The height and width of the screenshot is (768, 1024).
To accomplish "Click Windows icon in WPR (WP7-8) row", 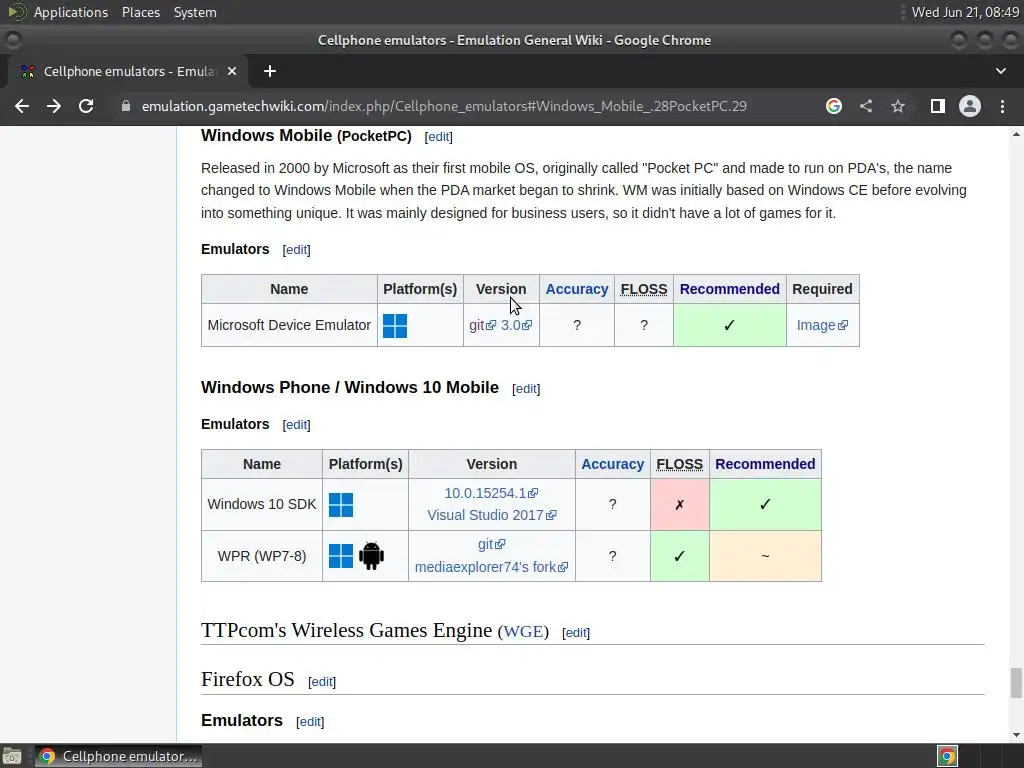I will 341,556.
